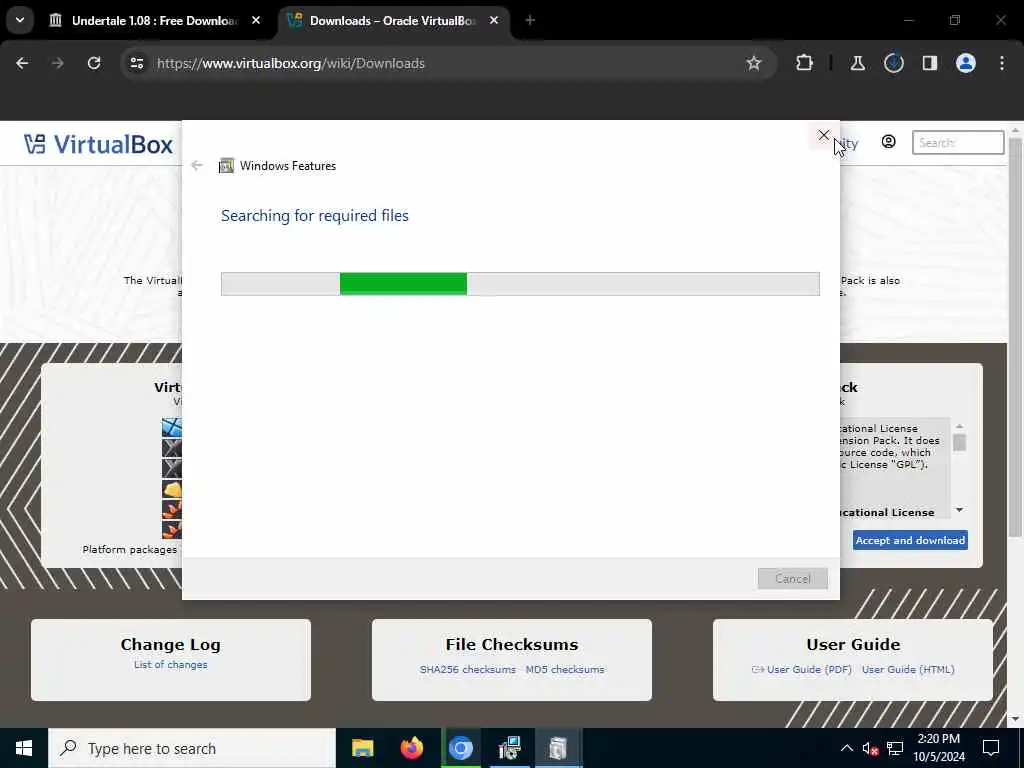Click the muted volume tray icon
Image resolution: width=1024 pixels, height=768 pixels.
click(870, 748)
